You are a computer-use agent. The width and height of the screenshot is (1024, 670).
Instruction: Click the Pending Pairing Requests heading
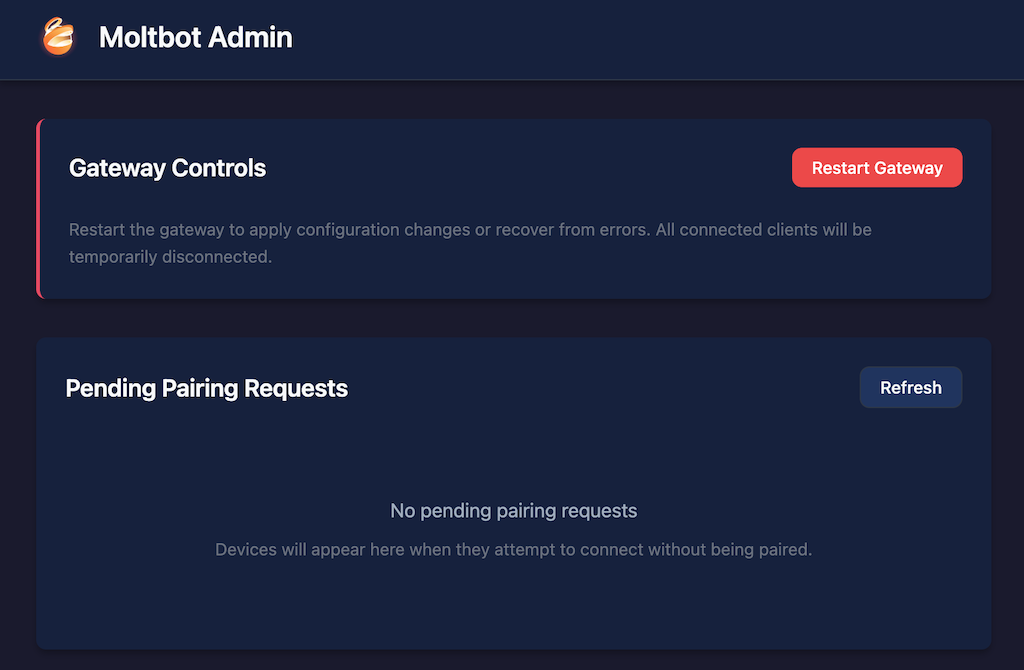coord(206,389)
